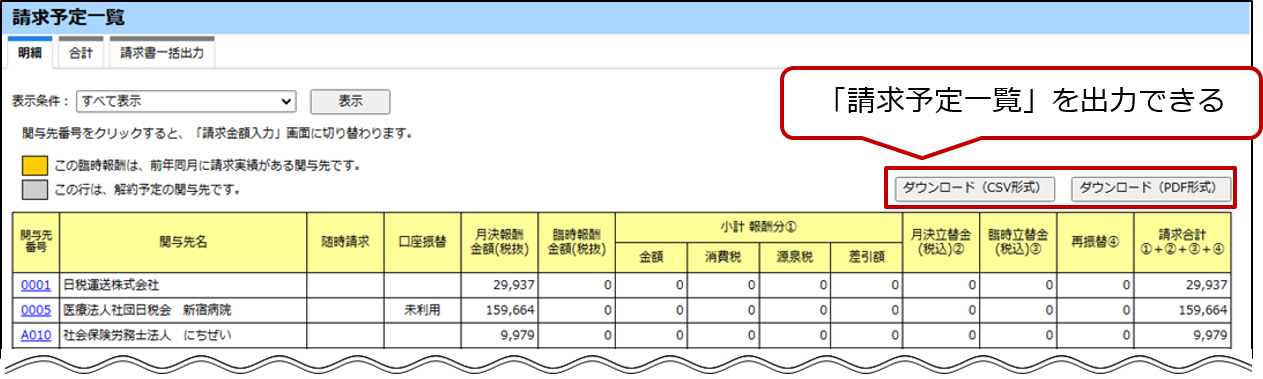Open 関与先番号 link 0005
Viewport: 1263px width, 379px height.
(35, 310)
